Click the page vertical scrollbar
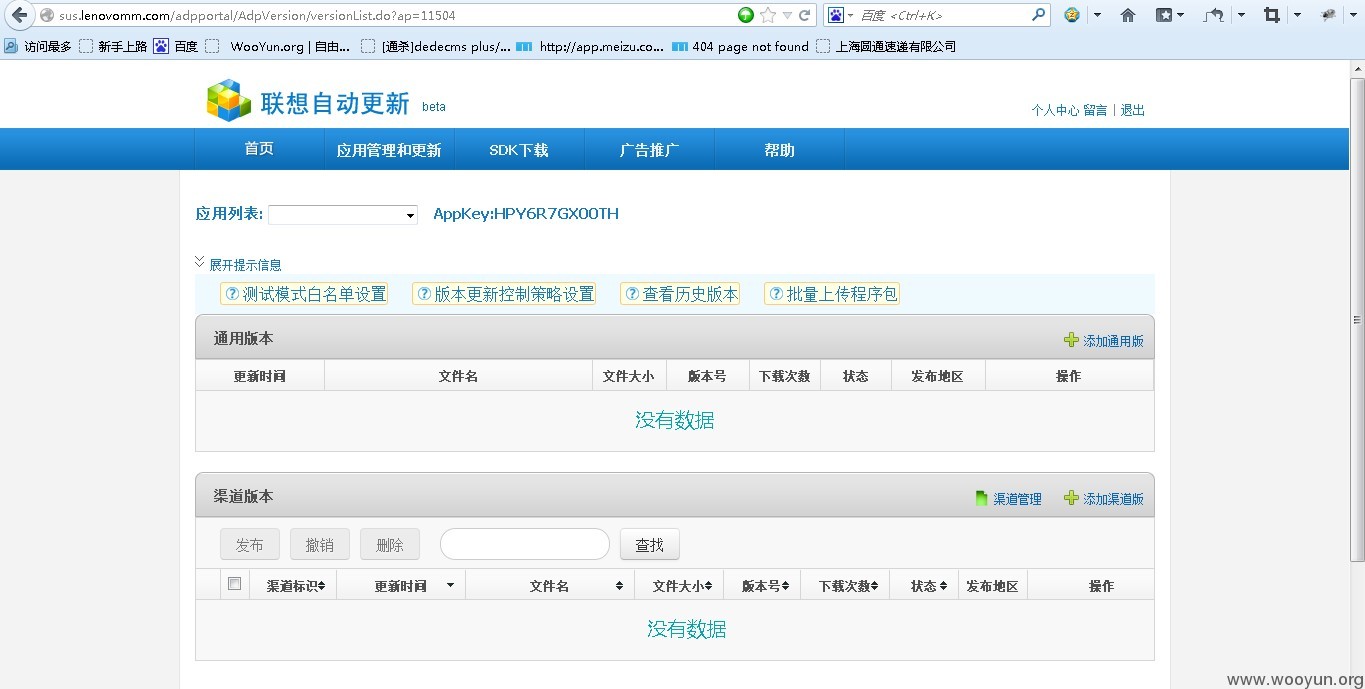Screen dimensions: 1365x689 point(1357,320)
